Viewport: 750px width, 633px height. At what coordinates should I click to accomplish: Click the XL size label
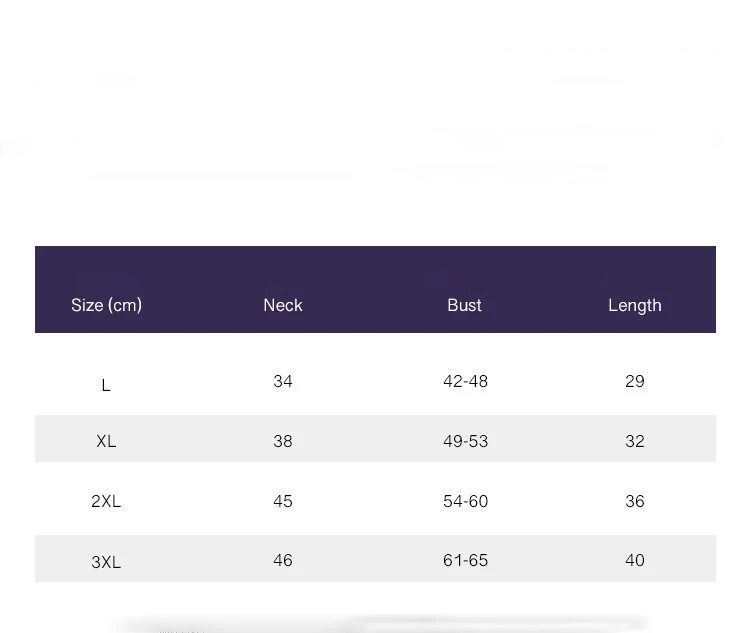(106, 441)
